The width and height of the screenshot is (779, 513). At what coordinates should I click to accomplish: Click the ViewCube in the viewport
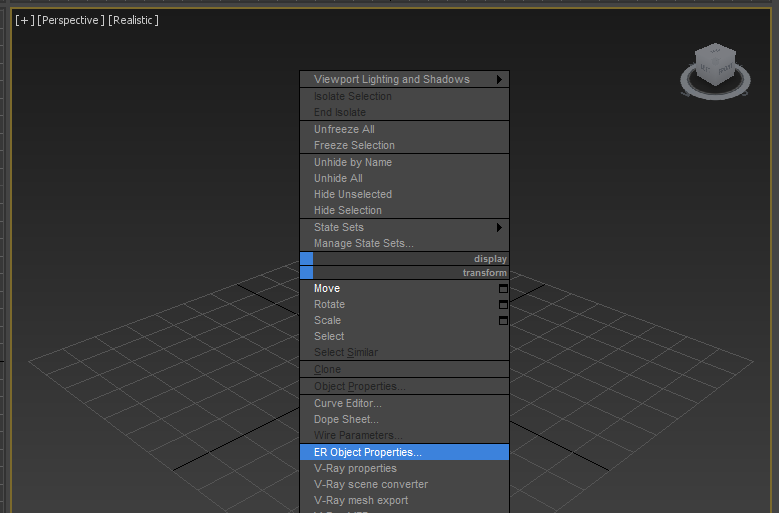coord(715,65)
